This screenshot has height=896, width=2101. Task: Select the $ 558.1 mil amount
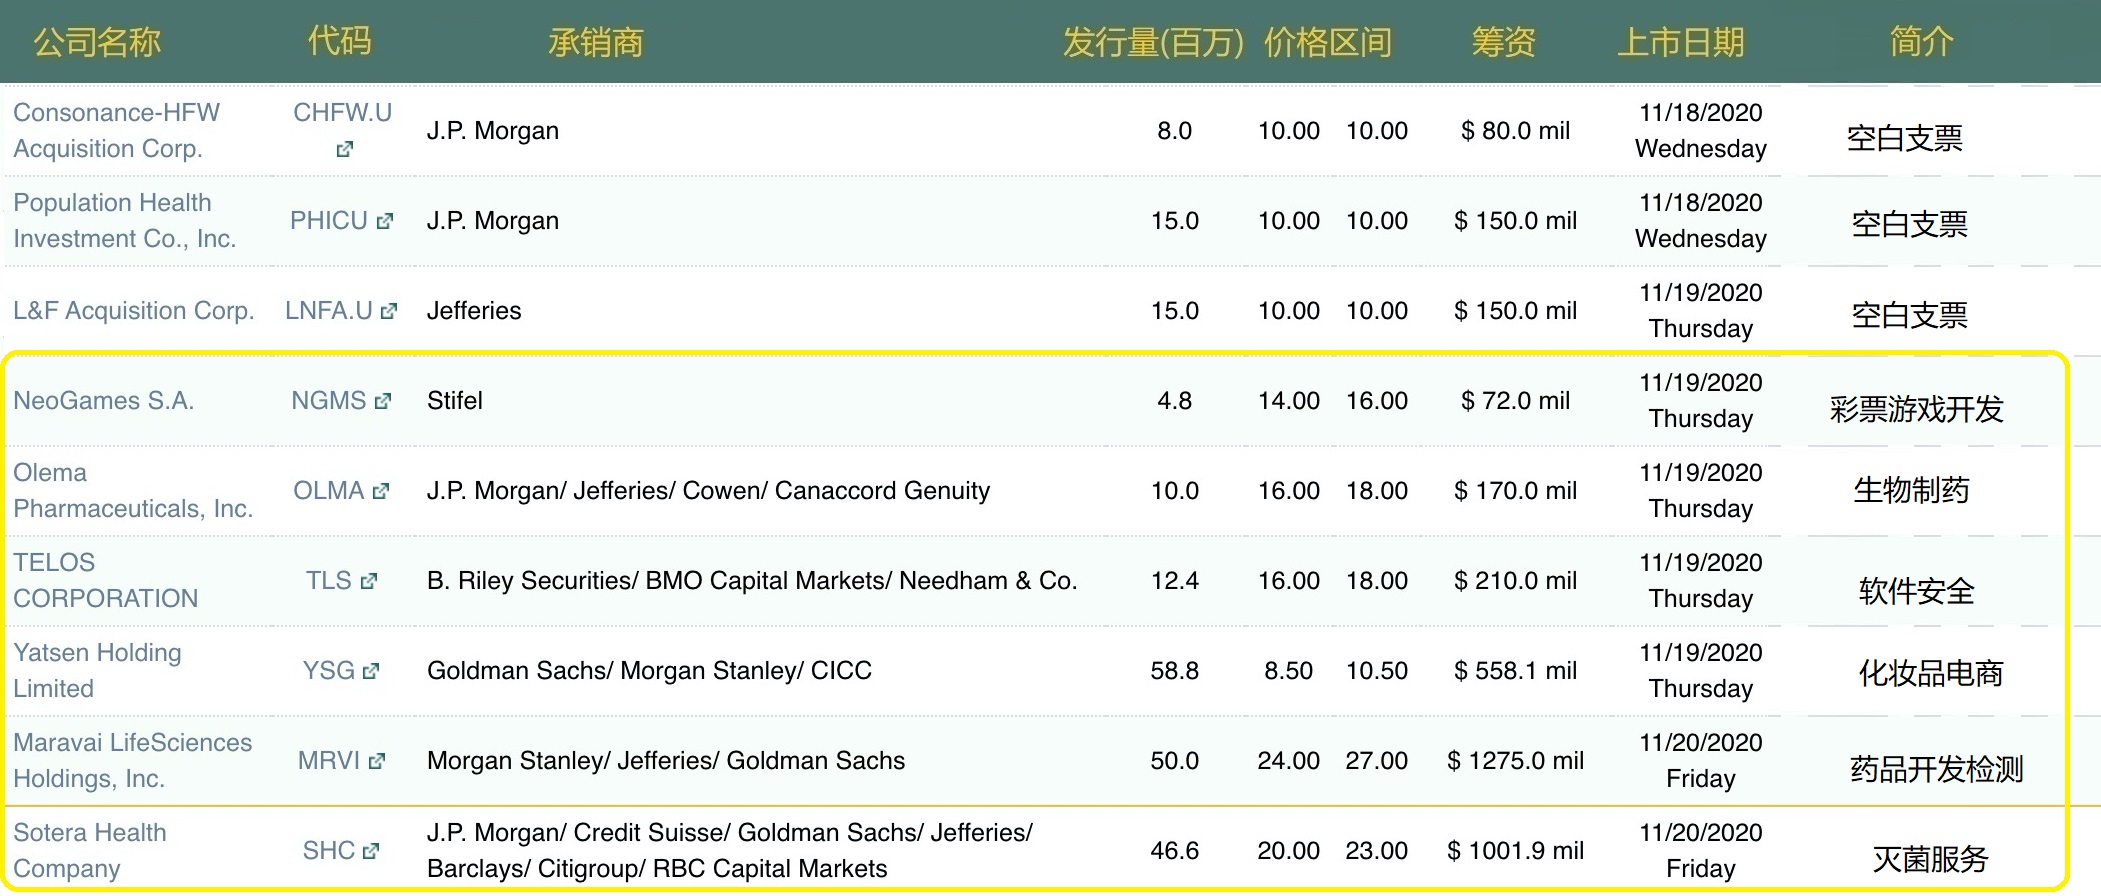tap(1515, 671)
